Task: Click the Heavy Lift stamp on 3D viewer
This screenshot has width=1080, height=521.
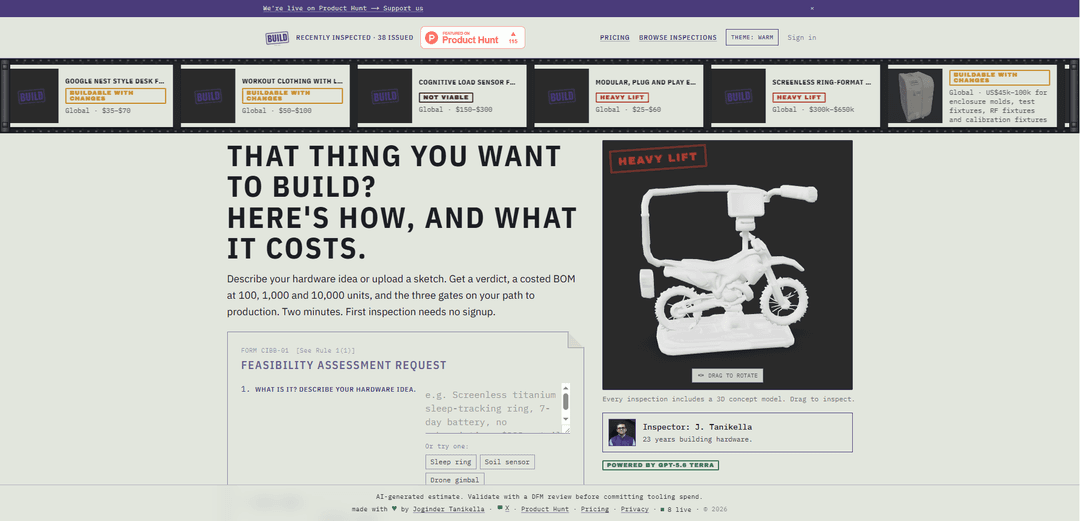Action: click(658, 160)
